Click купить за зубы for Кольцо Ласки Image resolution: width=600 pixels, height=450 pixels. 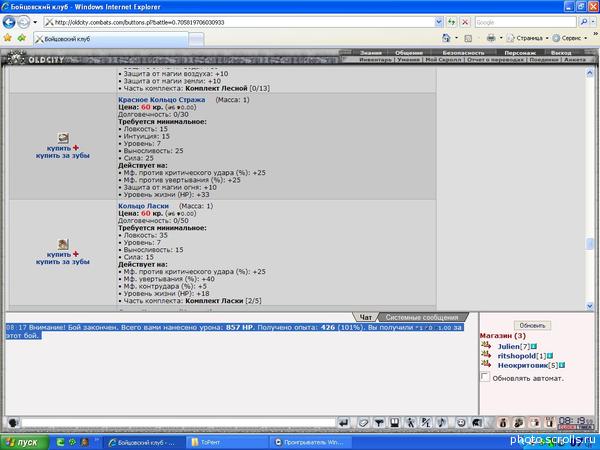[x=62, y=262]
